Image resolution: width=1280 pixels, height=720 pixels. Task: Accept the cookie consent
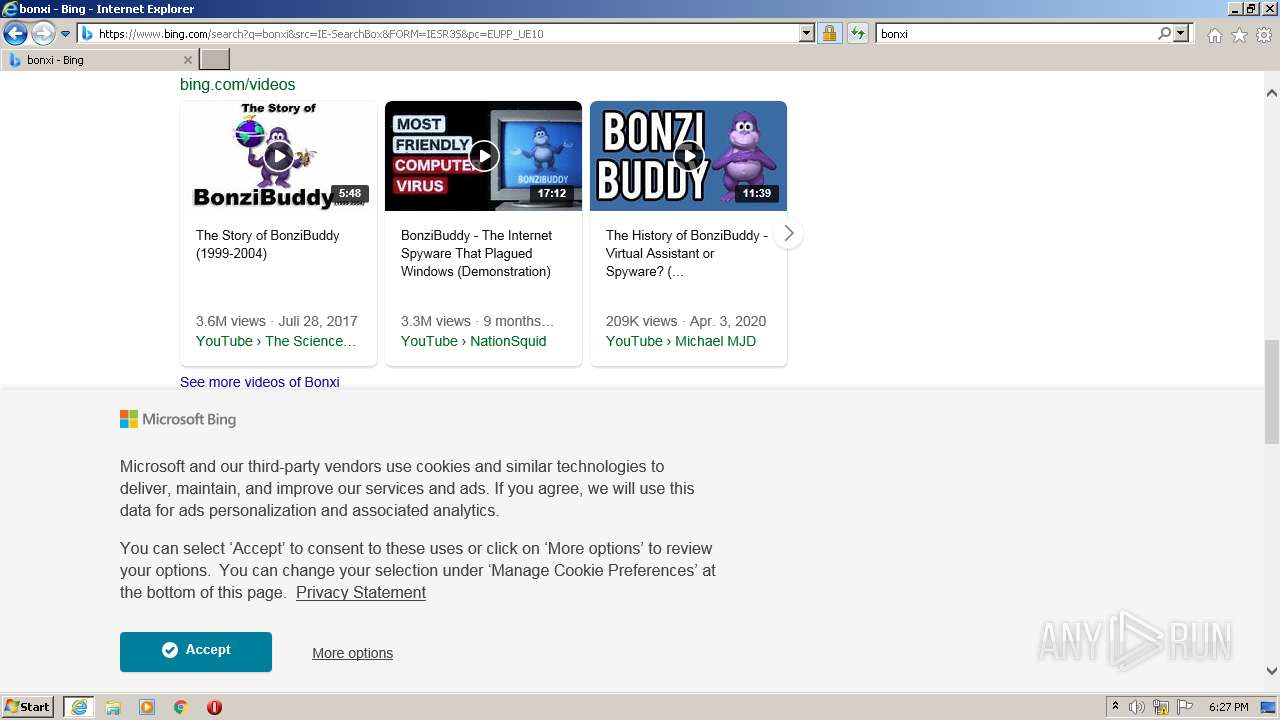[196, 651]
